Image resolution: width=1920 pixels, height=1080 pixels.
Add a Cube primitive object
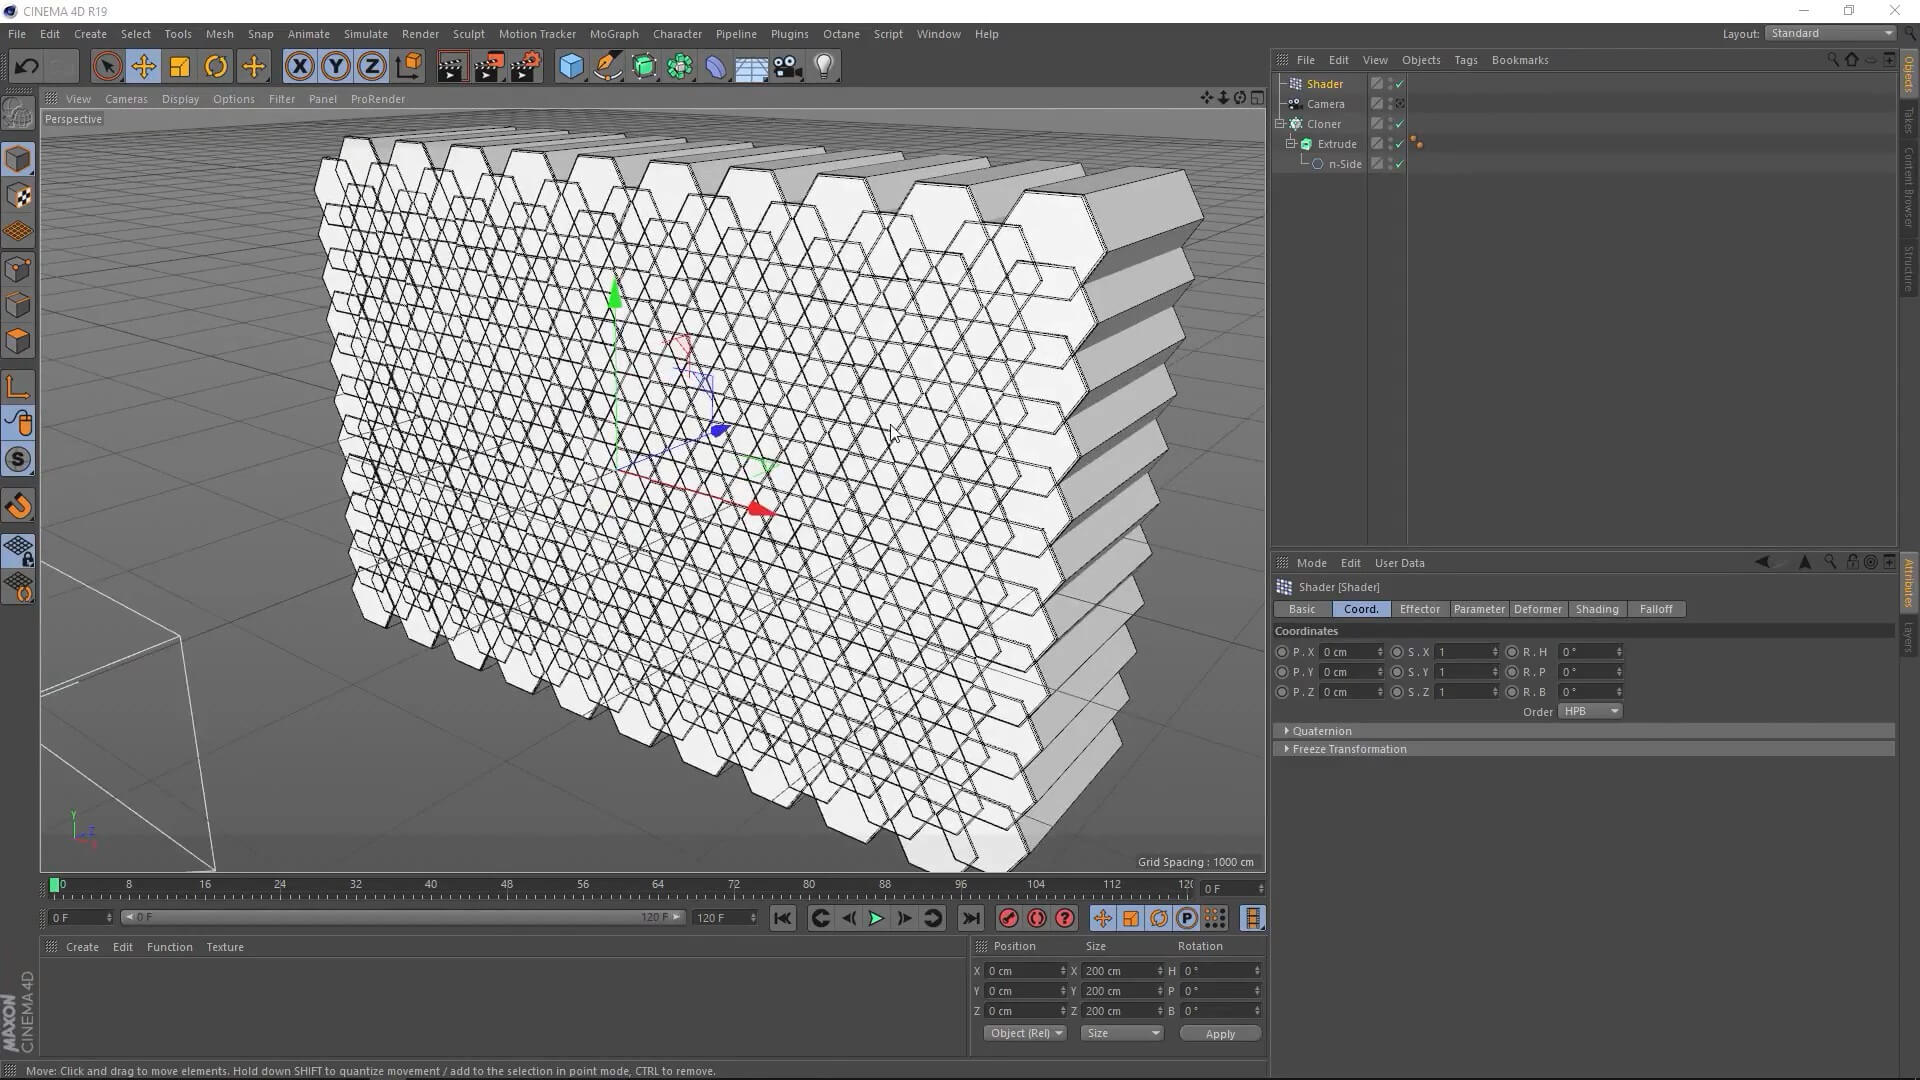pos(571,67)
